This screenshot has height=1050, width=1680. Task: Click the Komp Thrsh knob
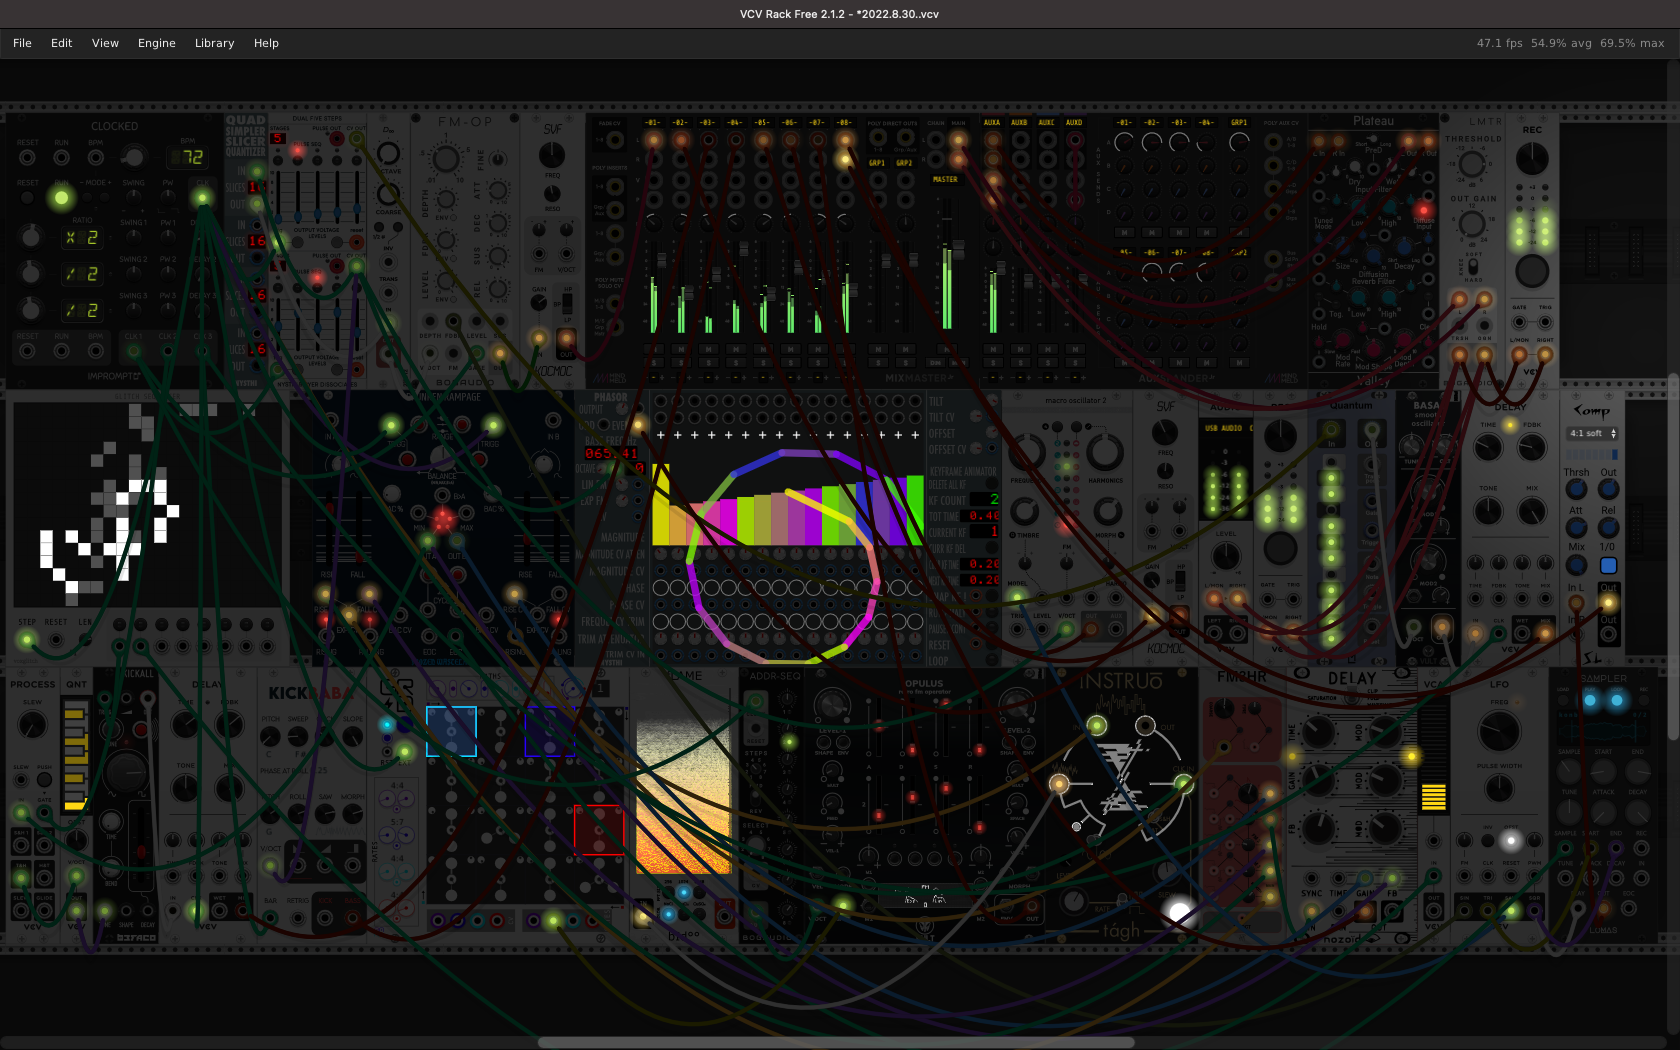coord(1576,490)
